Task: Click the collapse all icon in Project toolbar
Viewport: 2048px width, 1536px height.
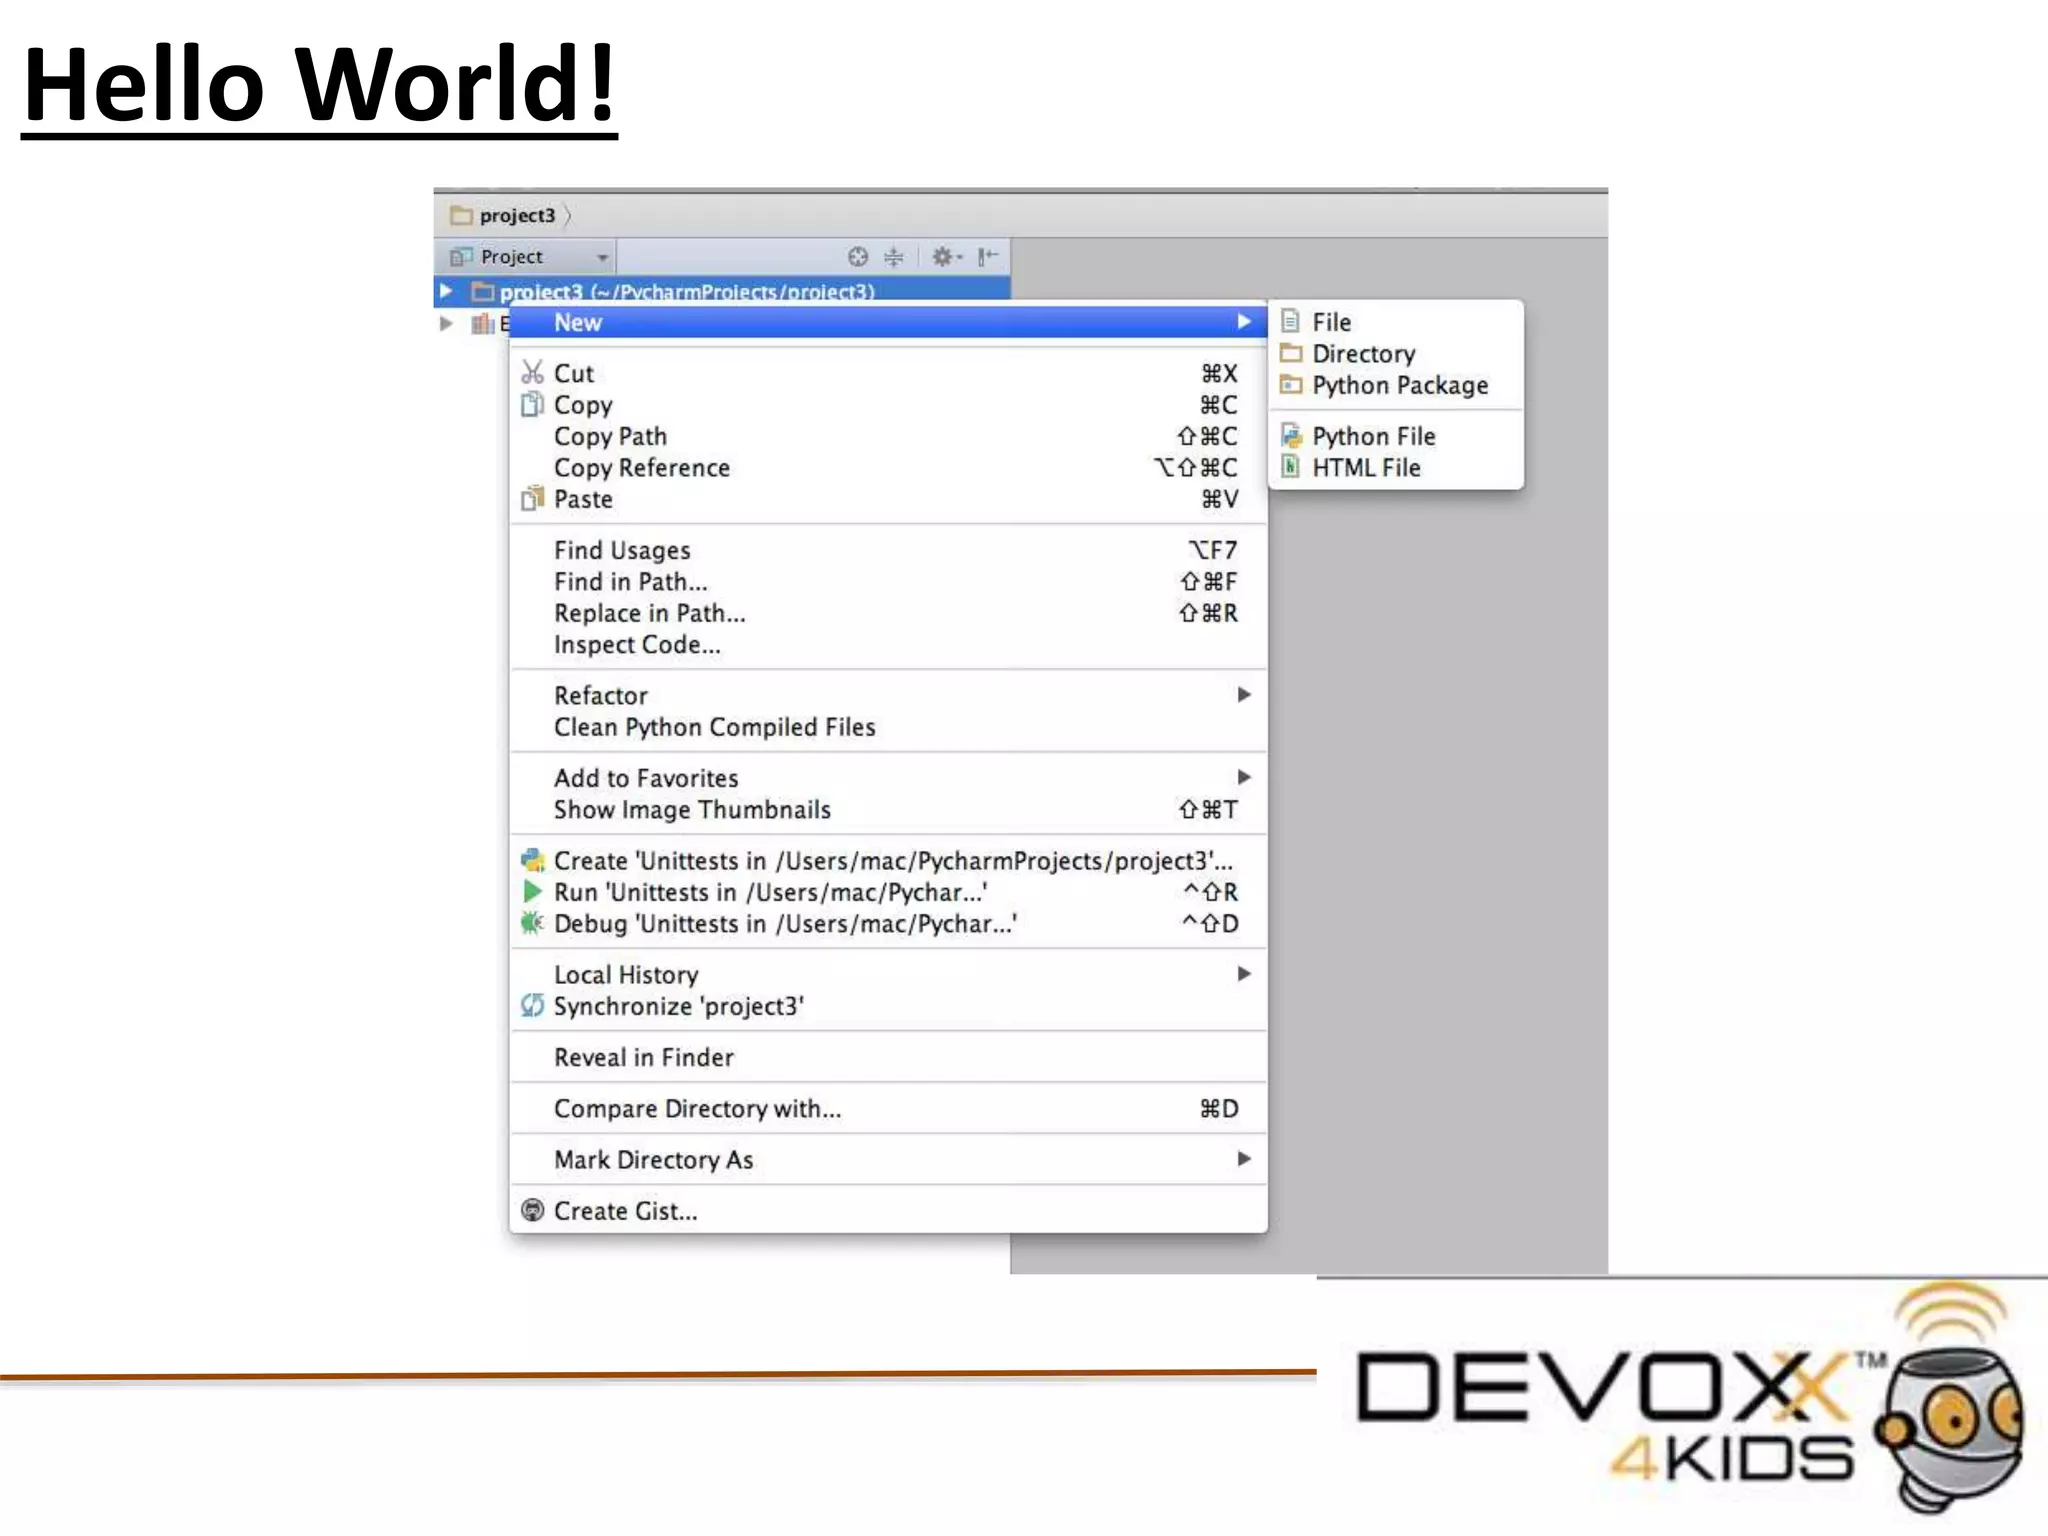Action: tap(894, 257)
